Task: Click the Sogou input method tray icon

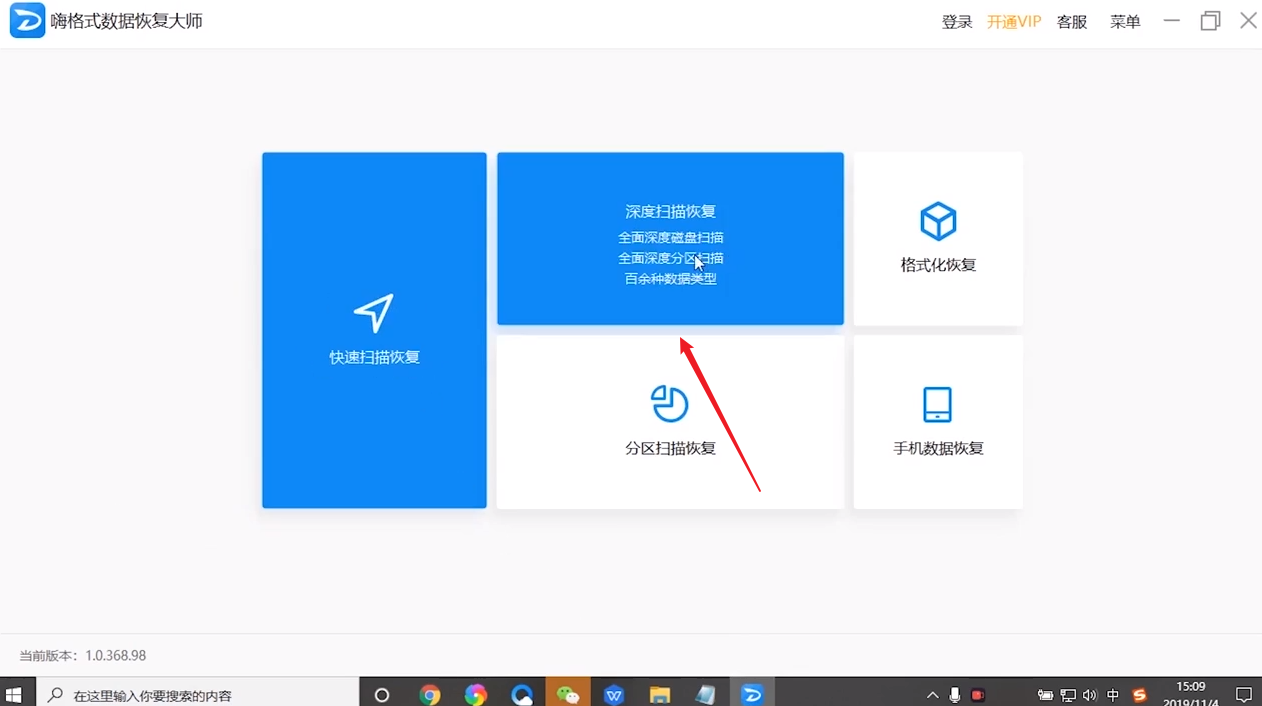Action: click(x=1139, y=695)
